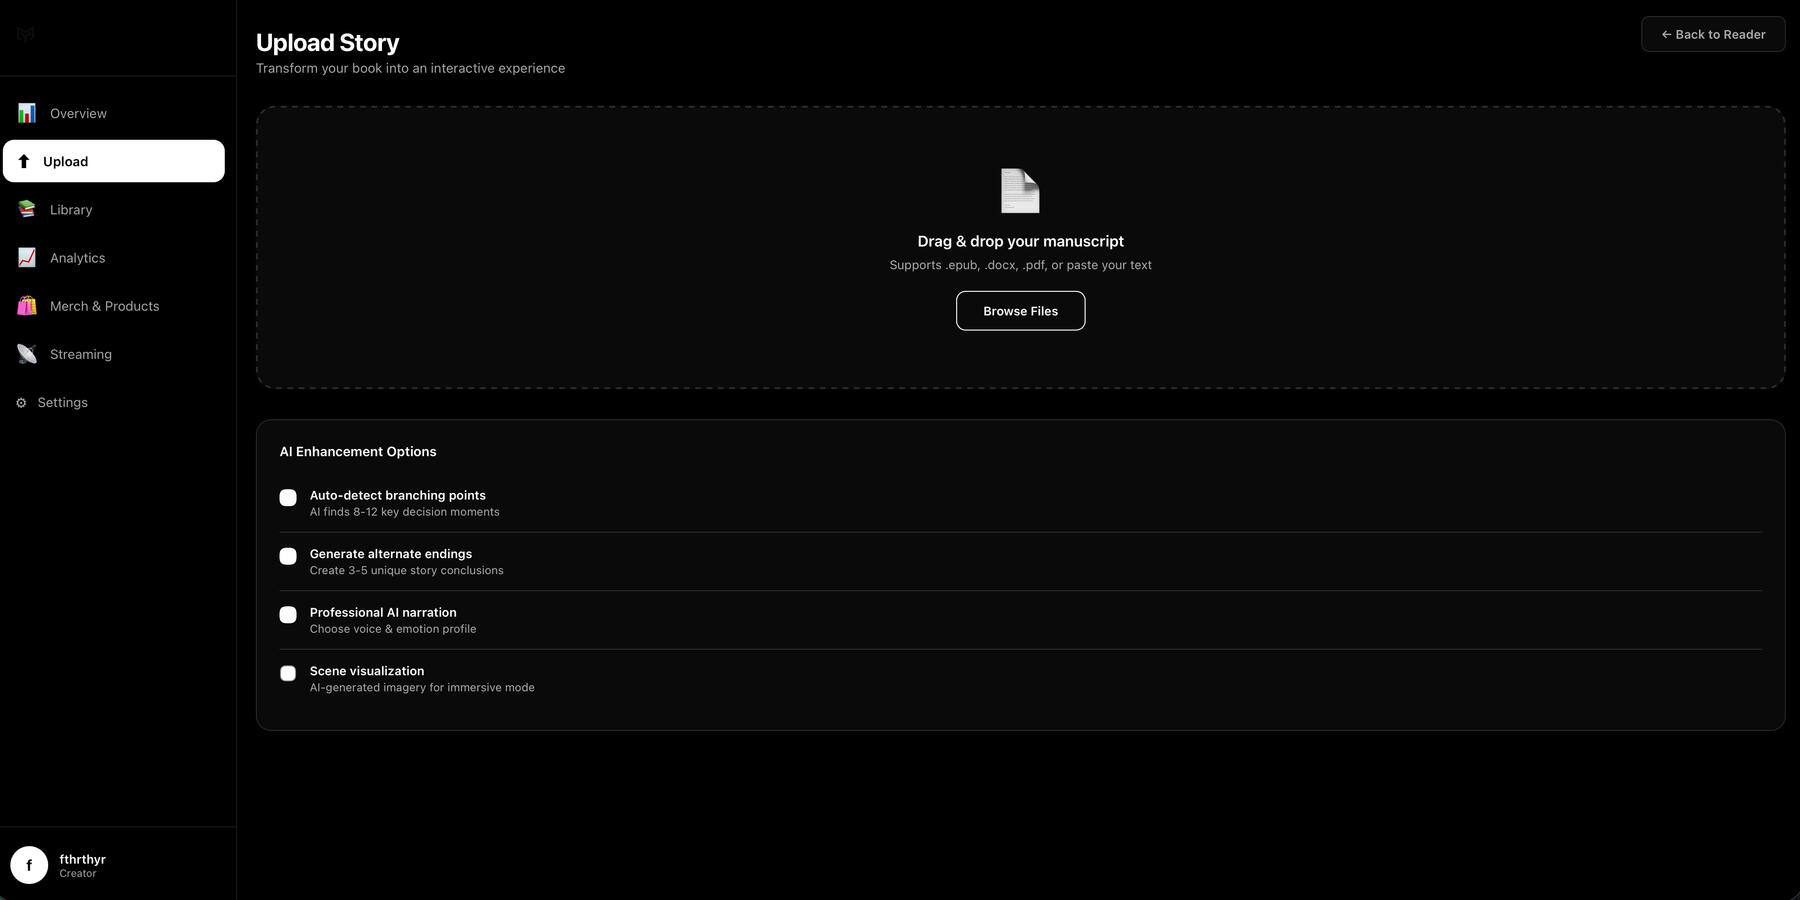Go to Merch & Products section
This screenshot has height=900, width=1800.
click(105, 306)
